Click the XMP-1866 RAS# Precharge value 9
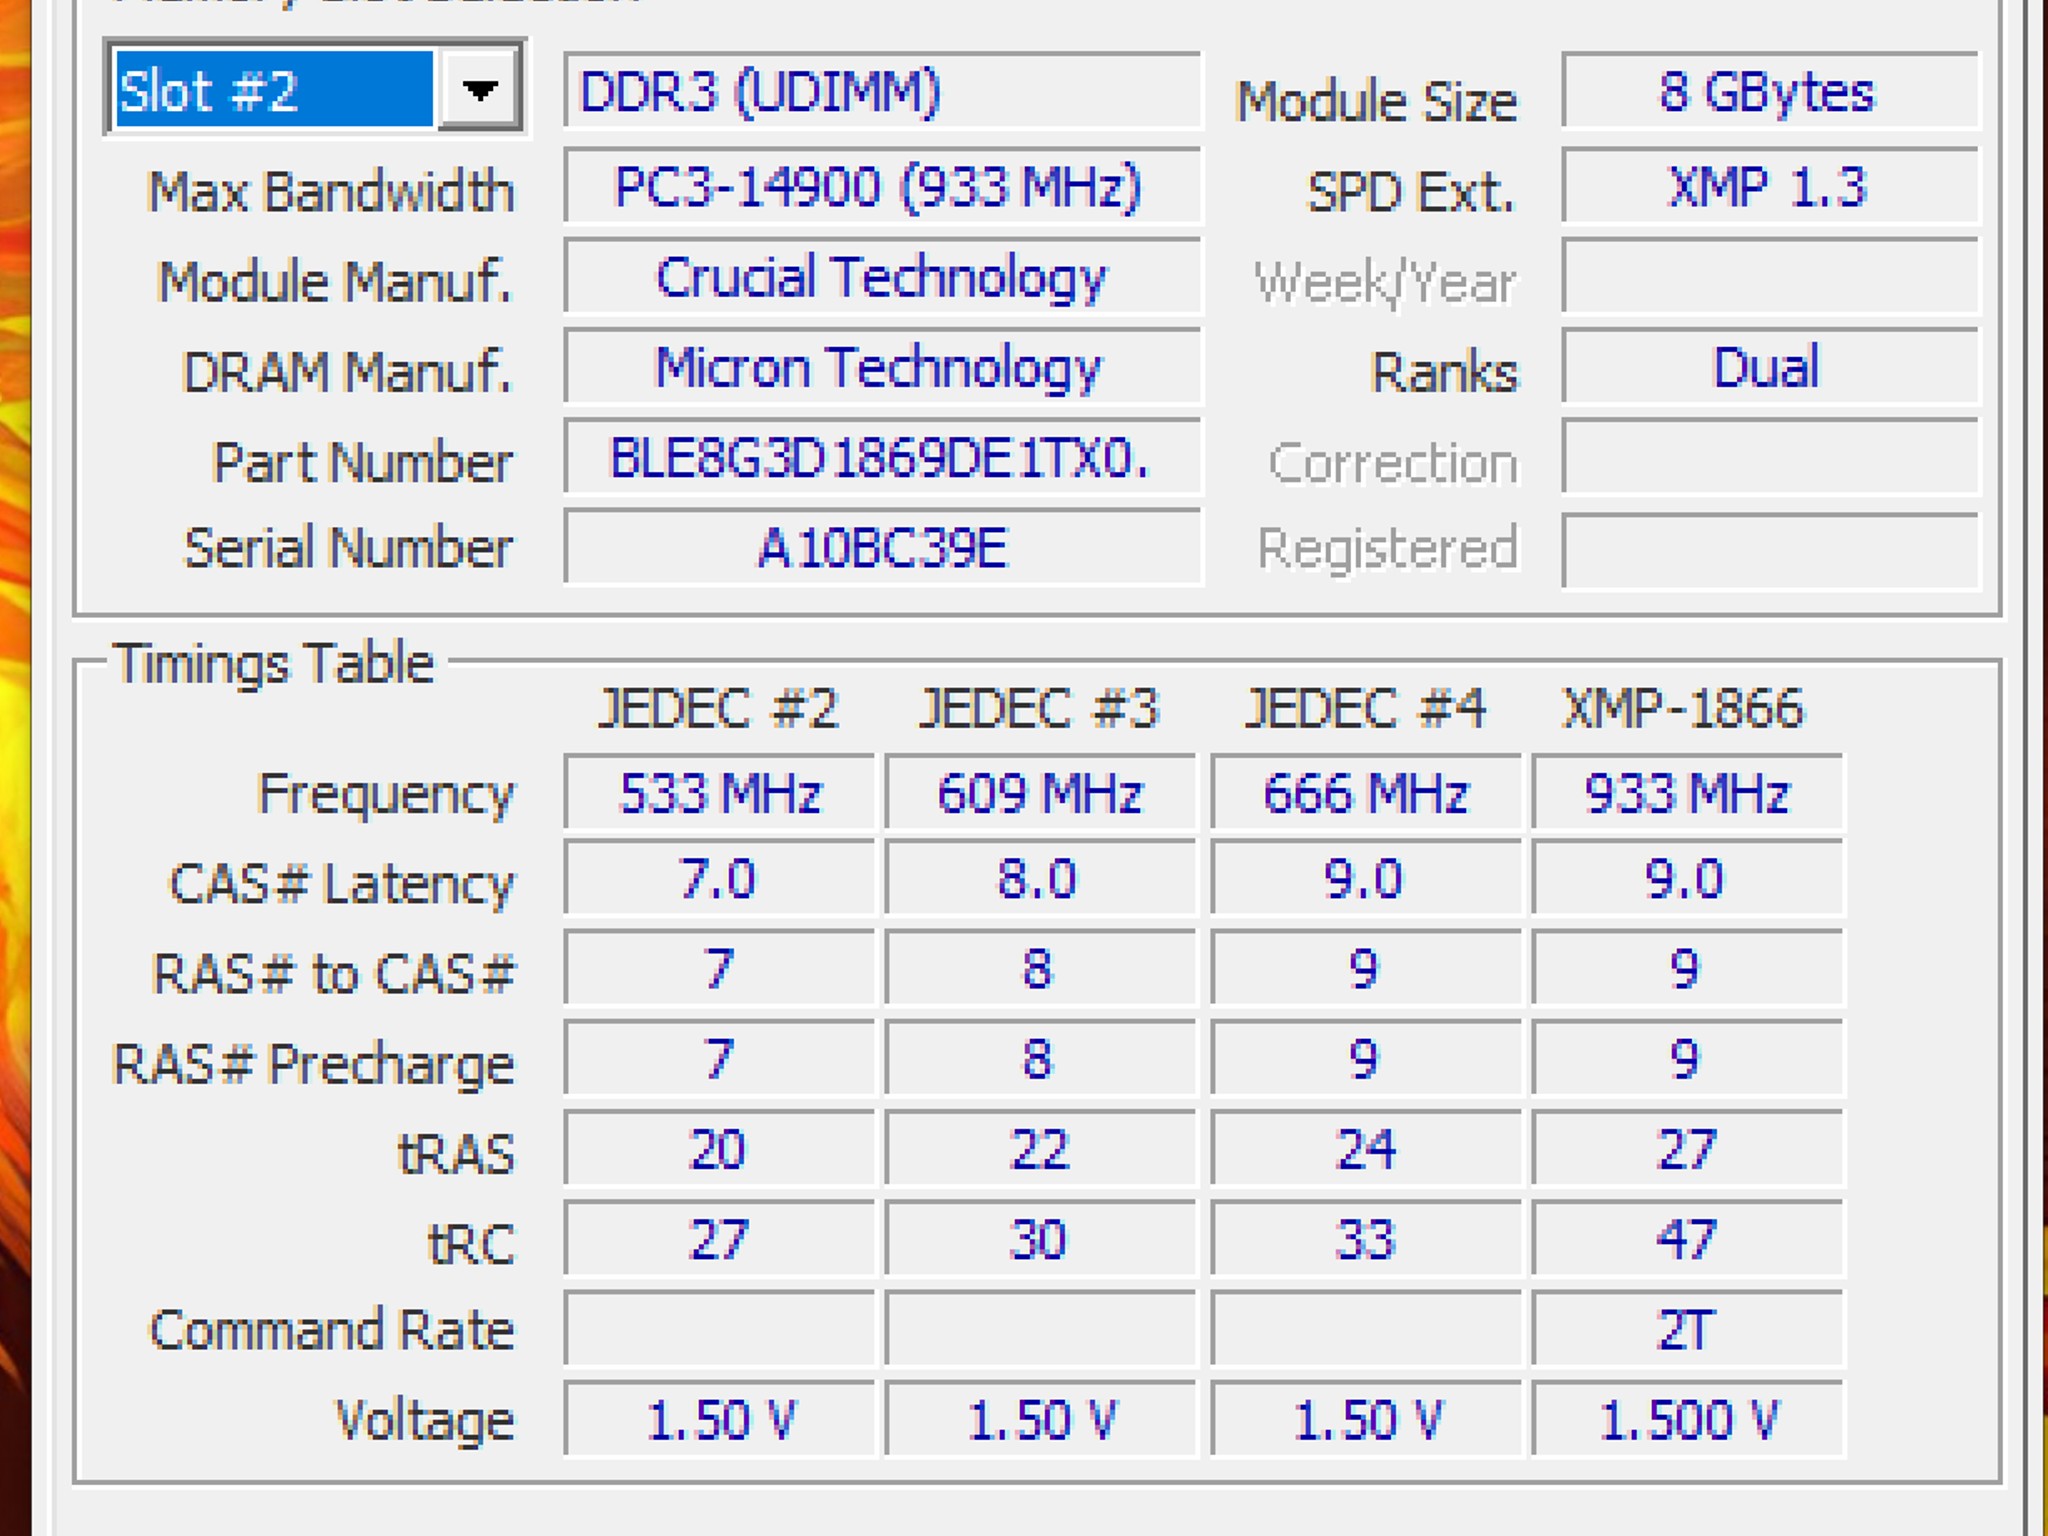Screen dimensions: 2048x1536 1687,1058
